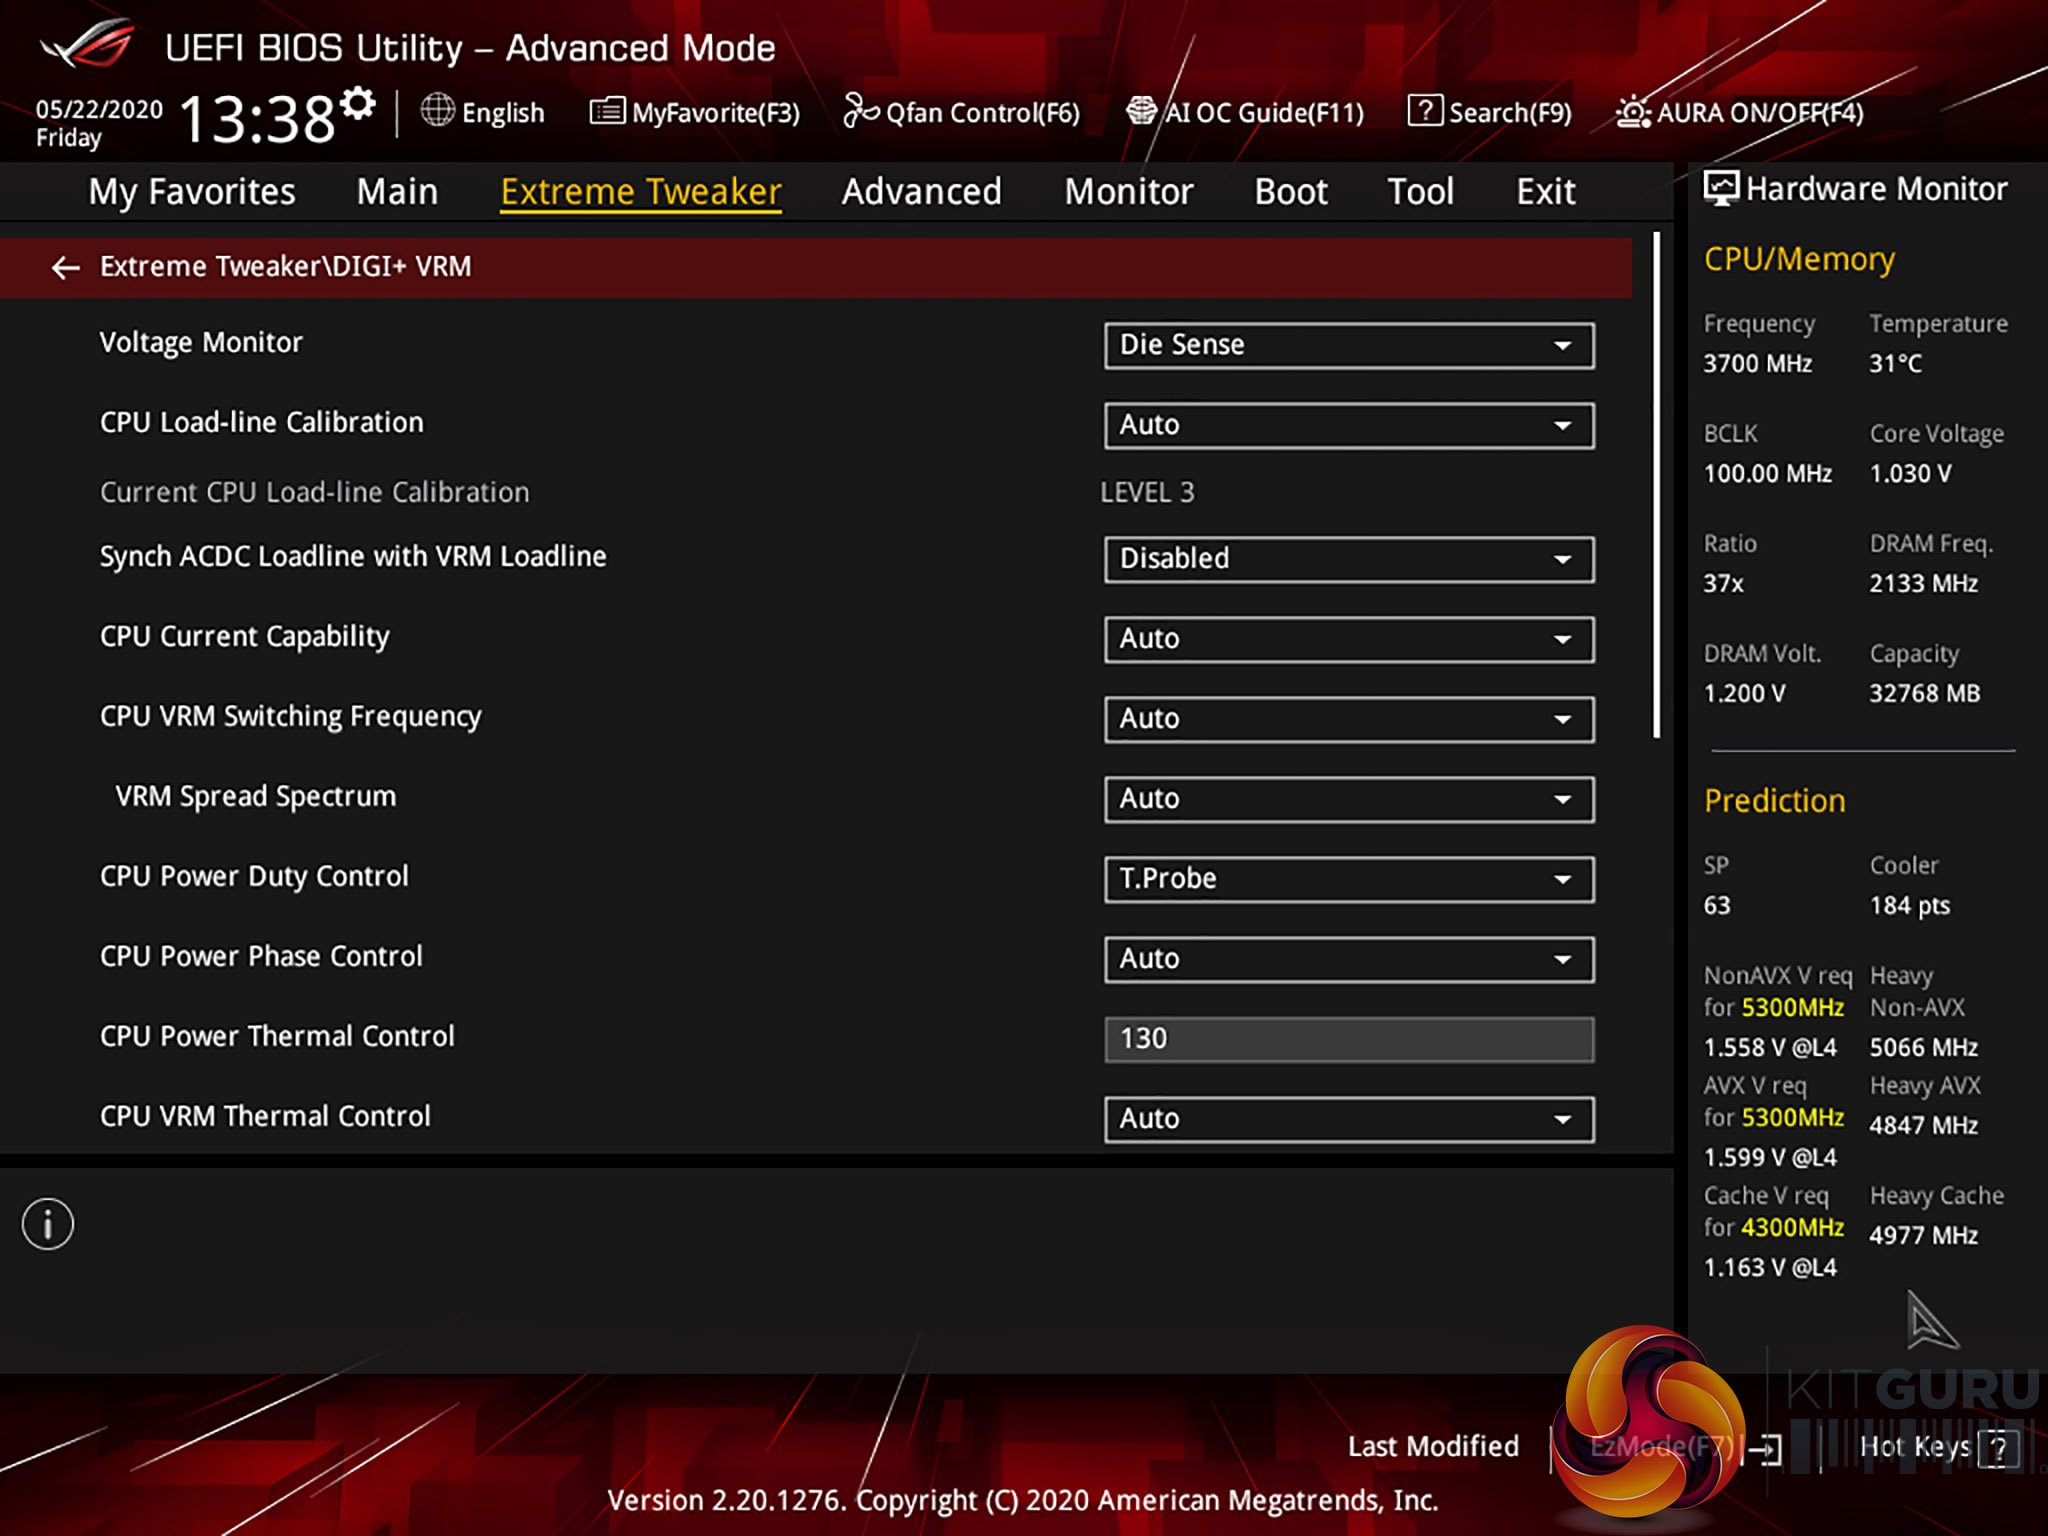Open Qfan Control fan icon
Viewport: 2048px width, 1536px height.
[x=860, y=111]
